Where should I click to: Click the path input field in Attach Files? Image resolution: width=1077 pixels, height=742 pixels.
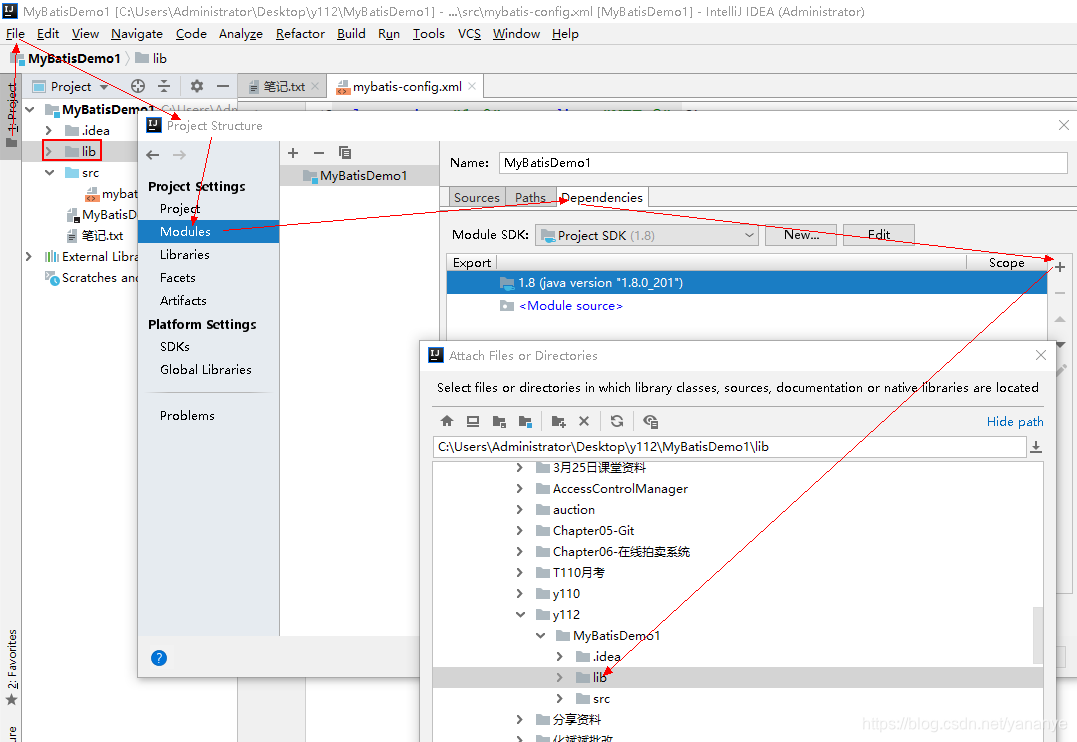tap(729, 447)
